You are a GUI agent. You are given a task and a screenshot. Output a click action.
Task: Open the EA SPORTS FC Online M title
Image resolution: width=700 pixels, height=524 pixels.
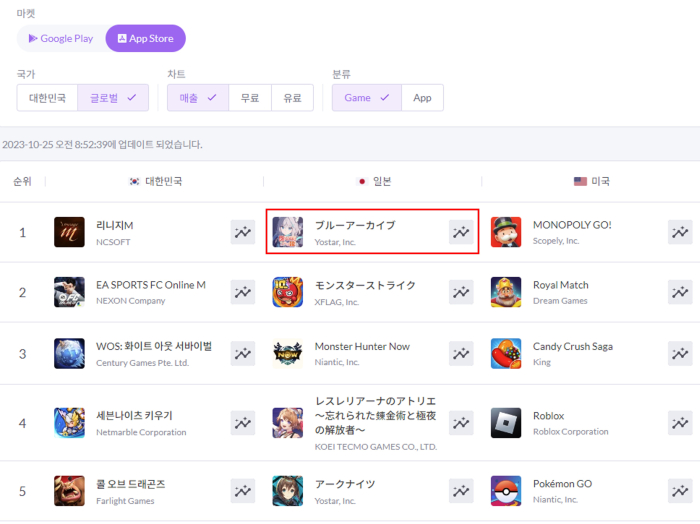(151, 285)
